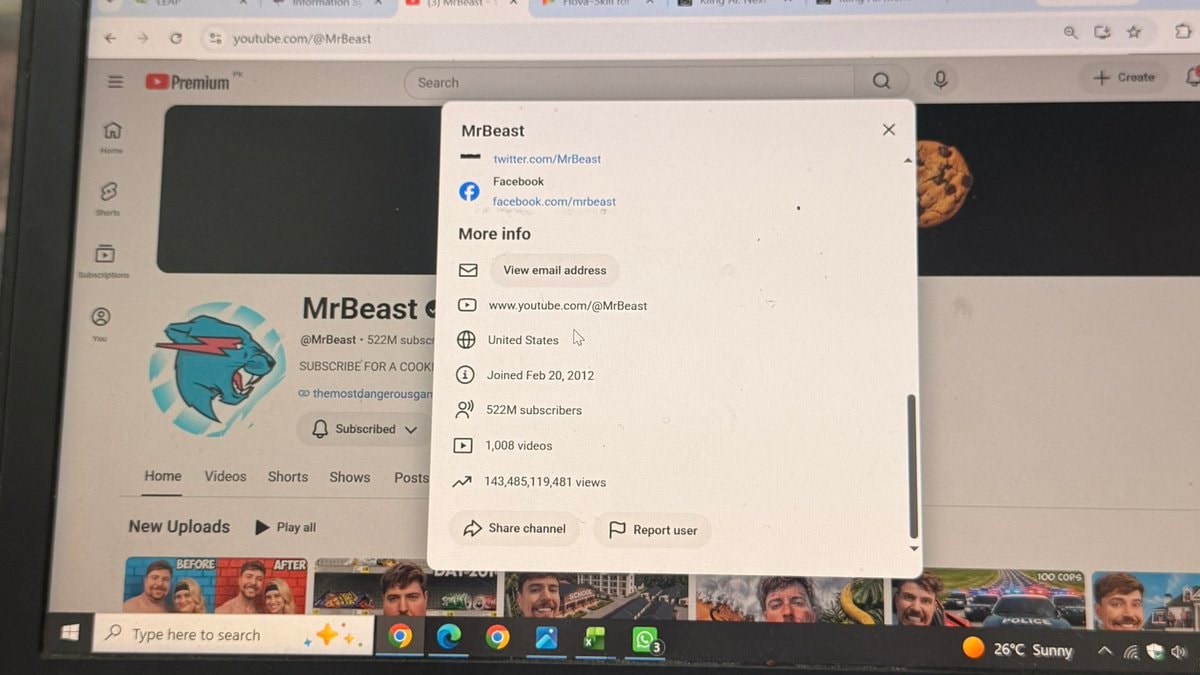Click the Create button
This screenshot has width=1200, height=675.
click(x=1123, y=77)
